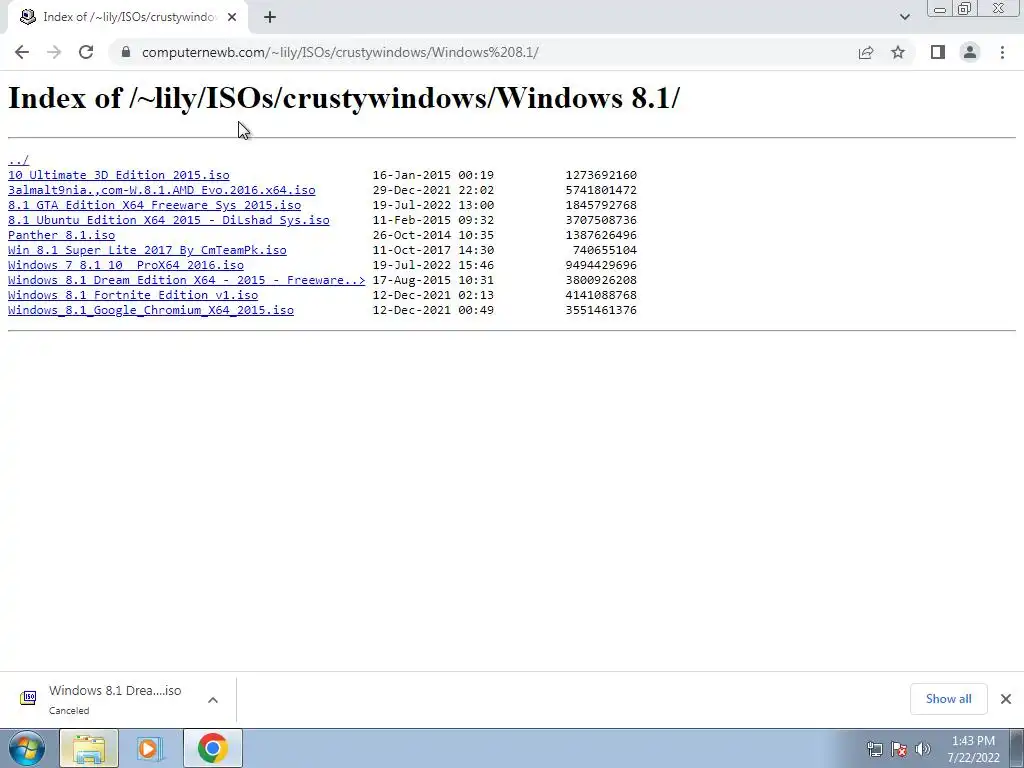Launch Windows Media Player from taskbar

point(149,748)
